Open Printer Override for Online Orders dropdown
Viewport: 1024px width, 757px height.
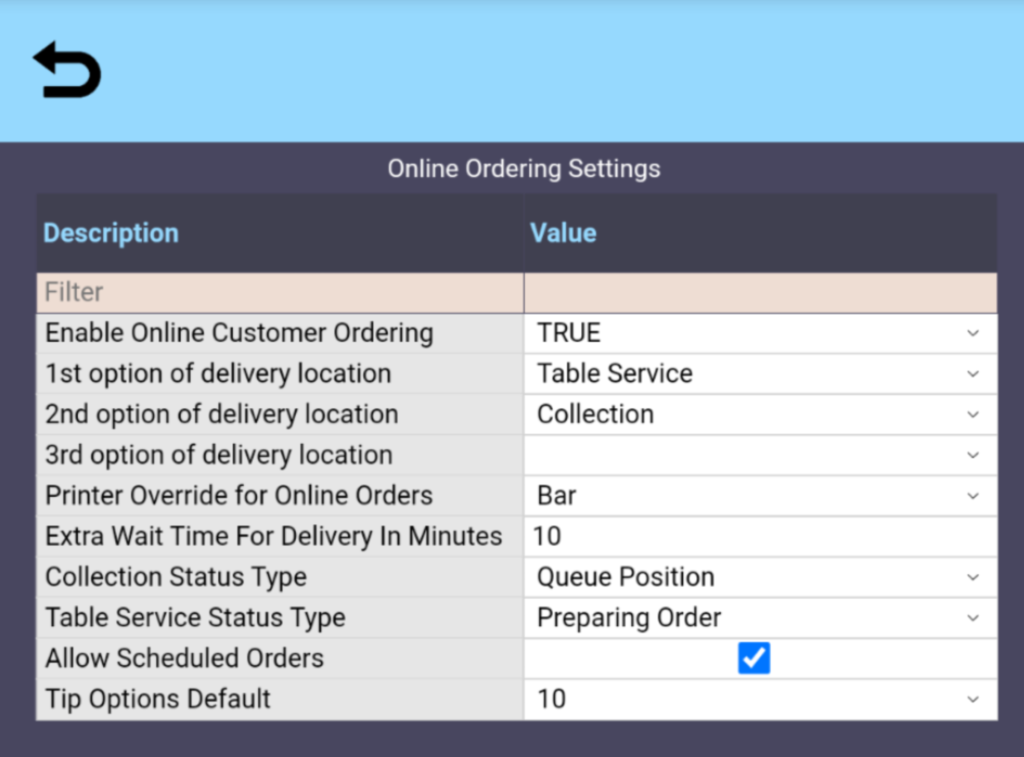760,495
